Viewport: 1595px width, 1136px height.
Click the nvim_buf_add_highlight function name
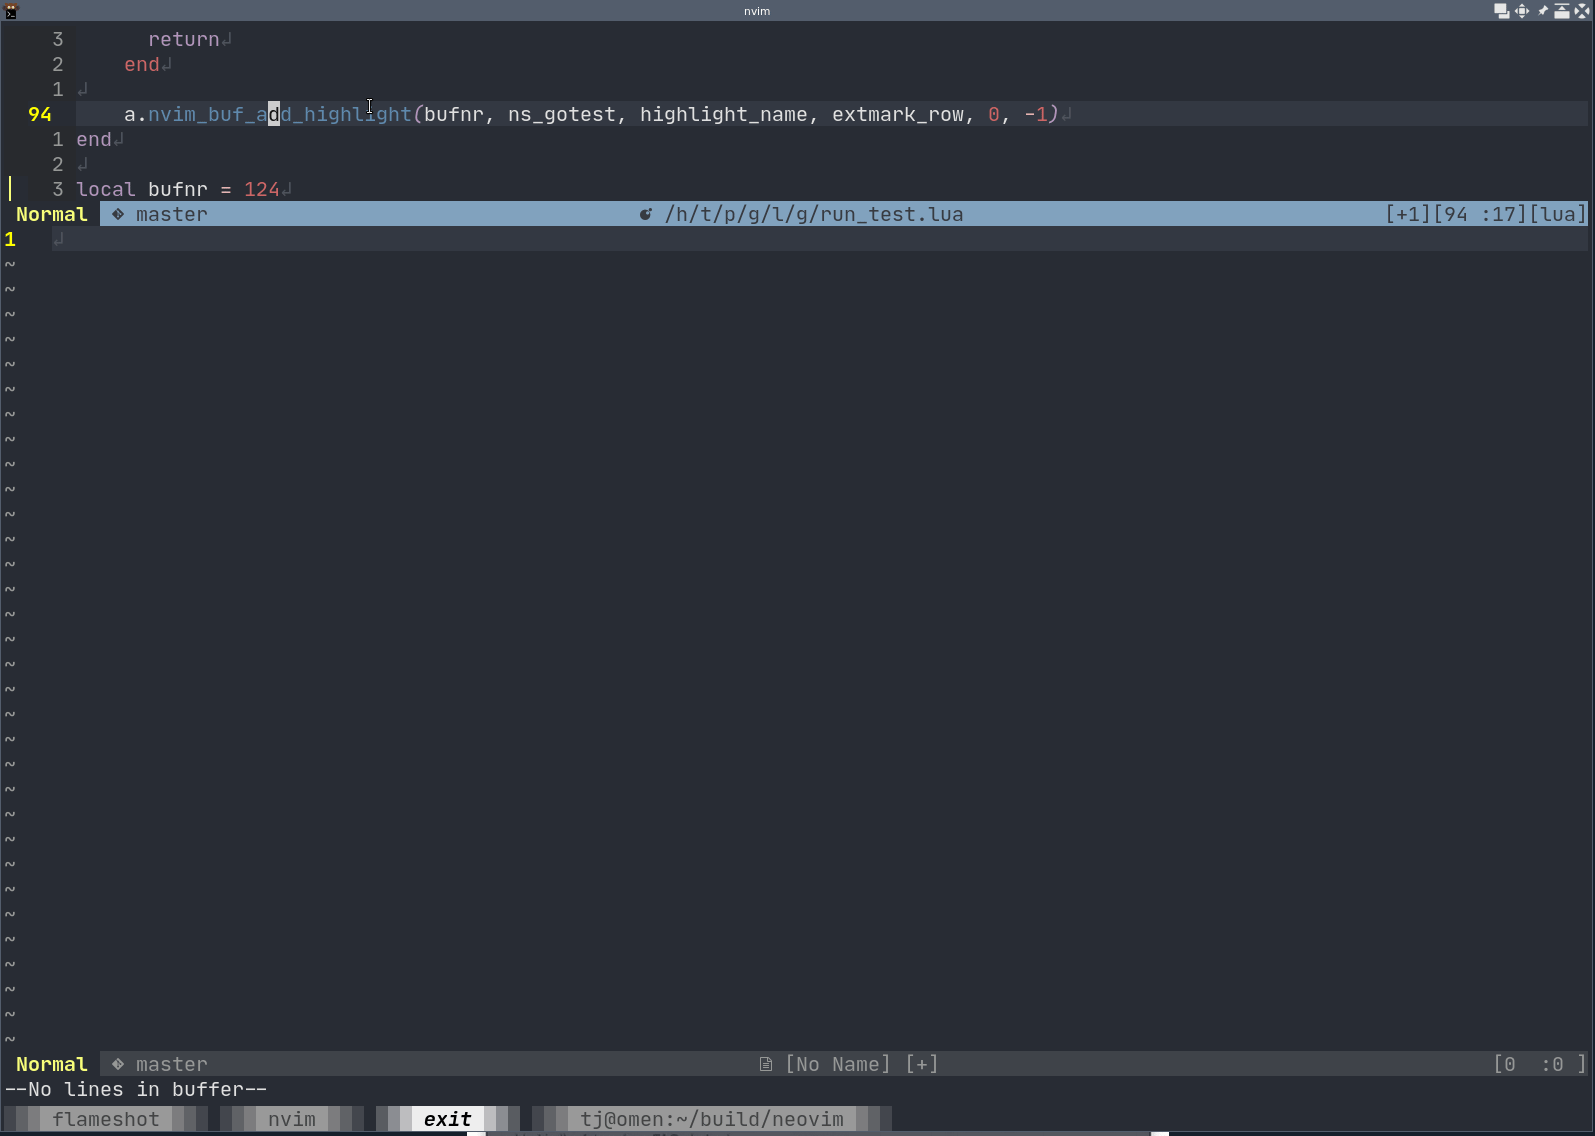[280, 114]
